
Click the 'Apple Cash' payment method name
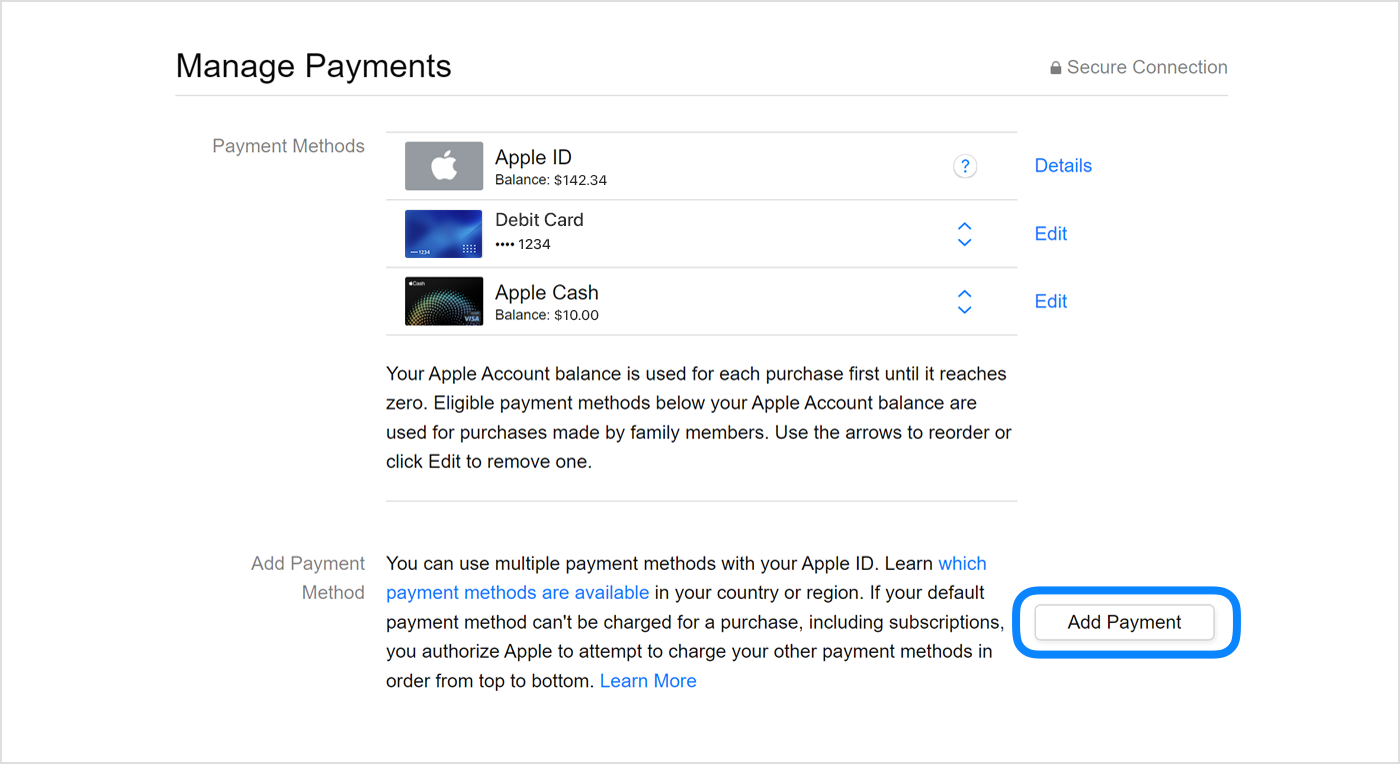547,293
